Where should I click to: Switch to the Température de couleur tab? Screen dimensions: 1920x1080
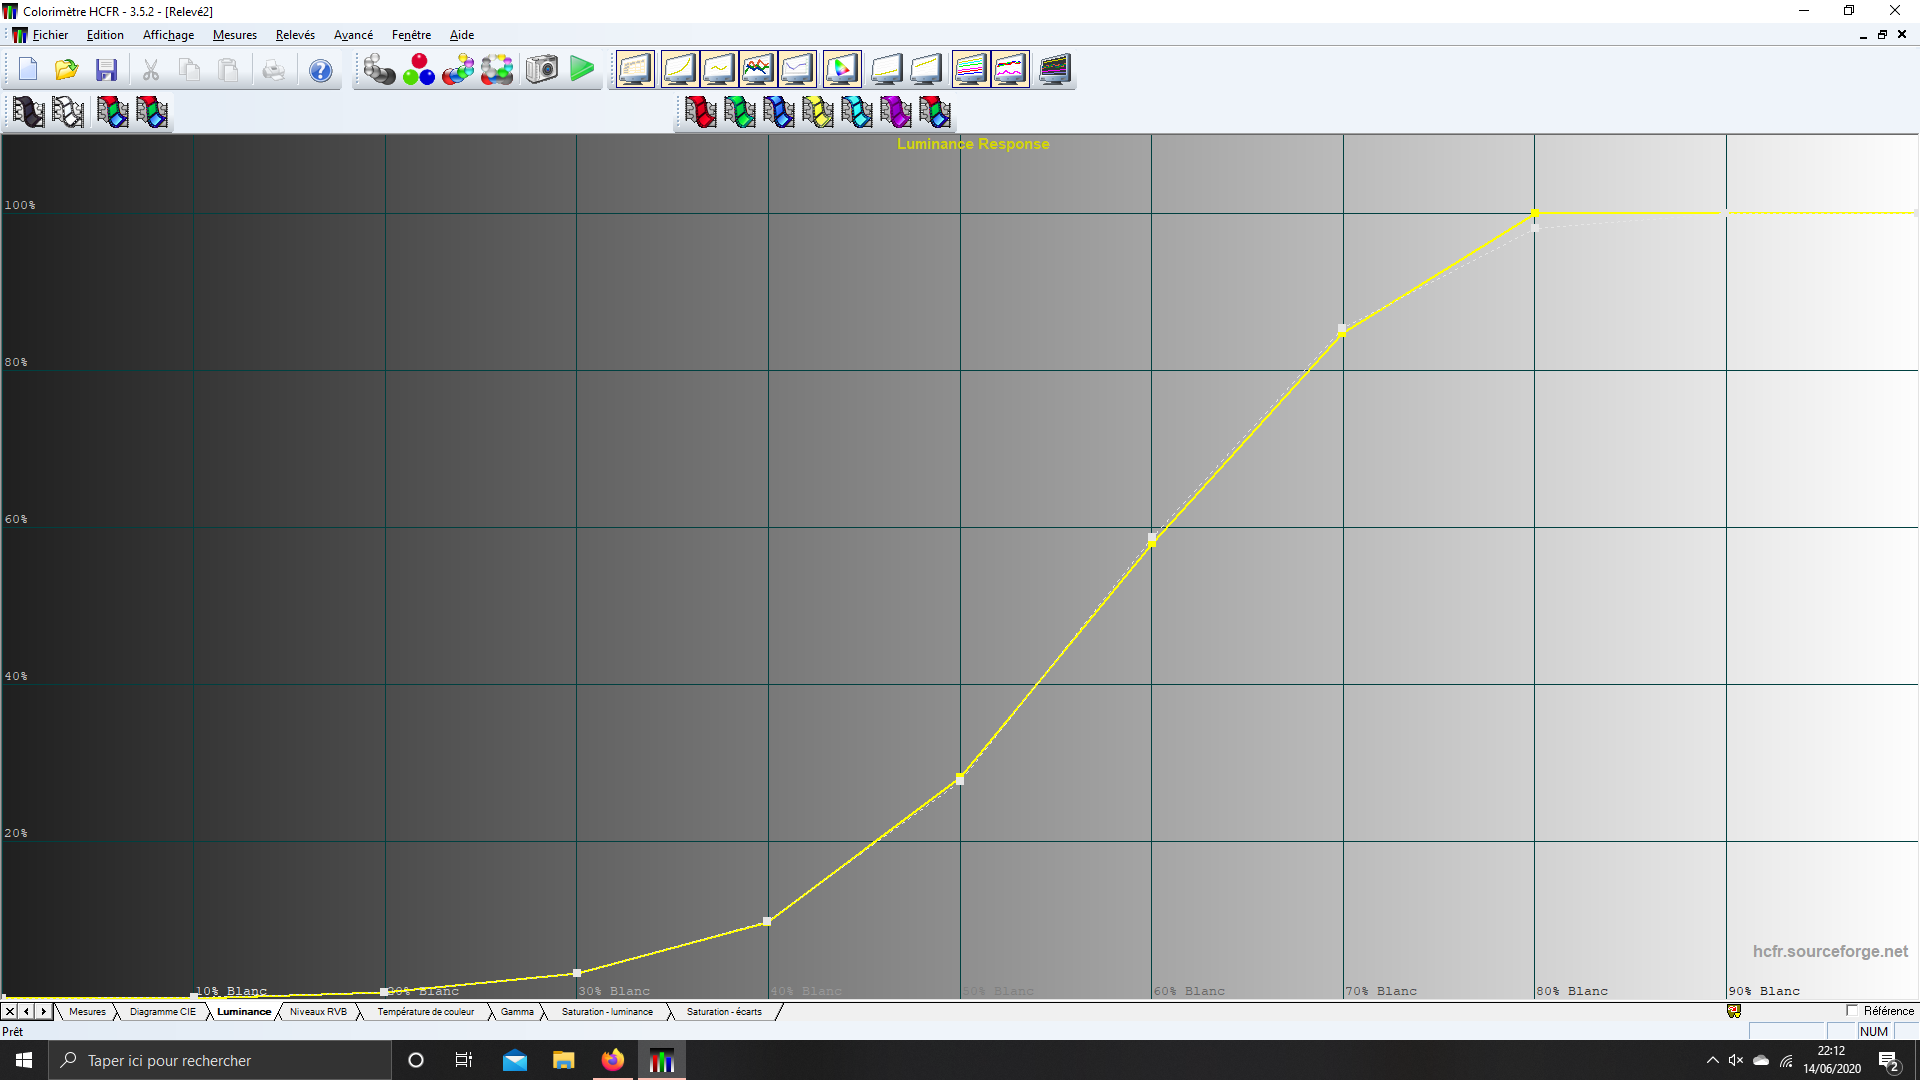click(x=425, y=1012)
